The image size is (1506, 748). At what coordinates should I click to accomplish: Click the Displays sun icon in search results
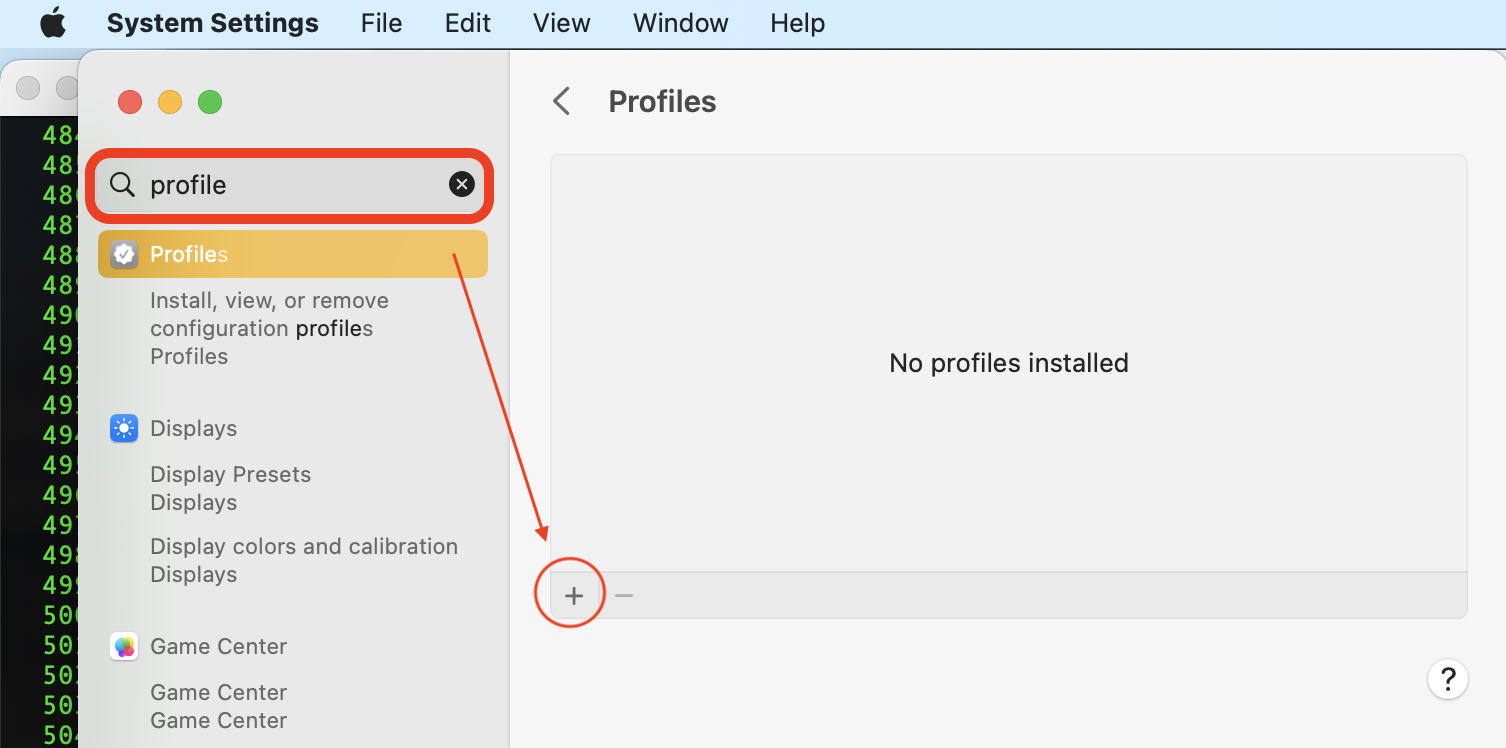[x=124, y=428]
